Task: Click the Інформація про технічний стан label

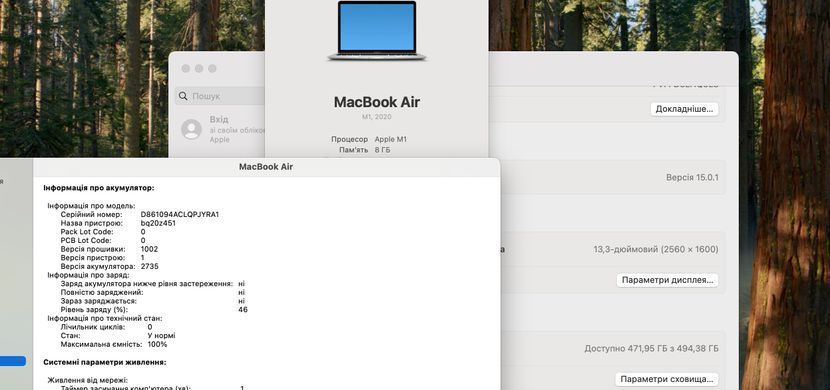Action: click(105, 319)
